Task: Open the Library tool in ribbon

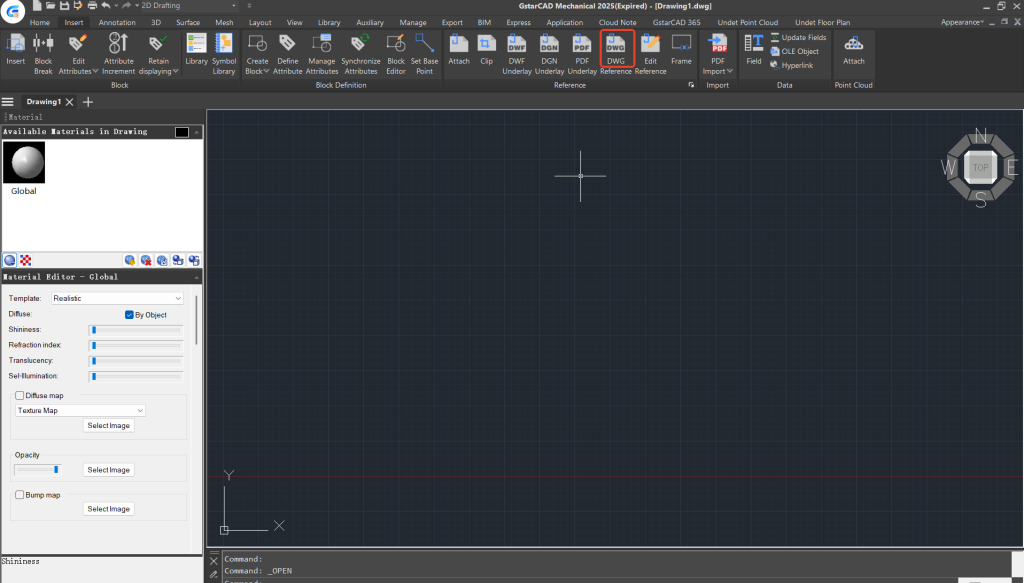Action: [x=196, y=50]
